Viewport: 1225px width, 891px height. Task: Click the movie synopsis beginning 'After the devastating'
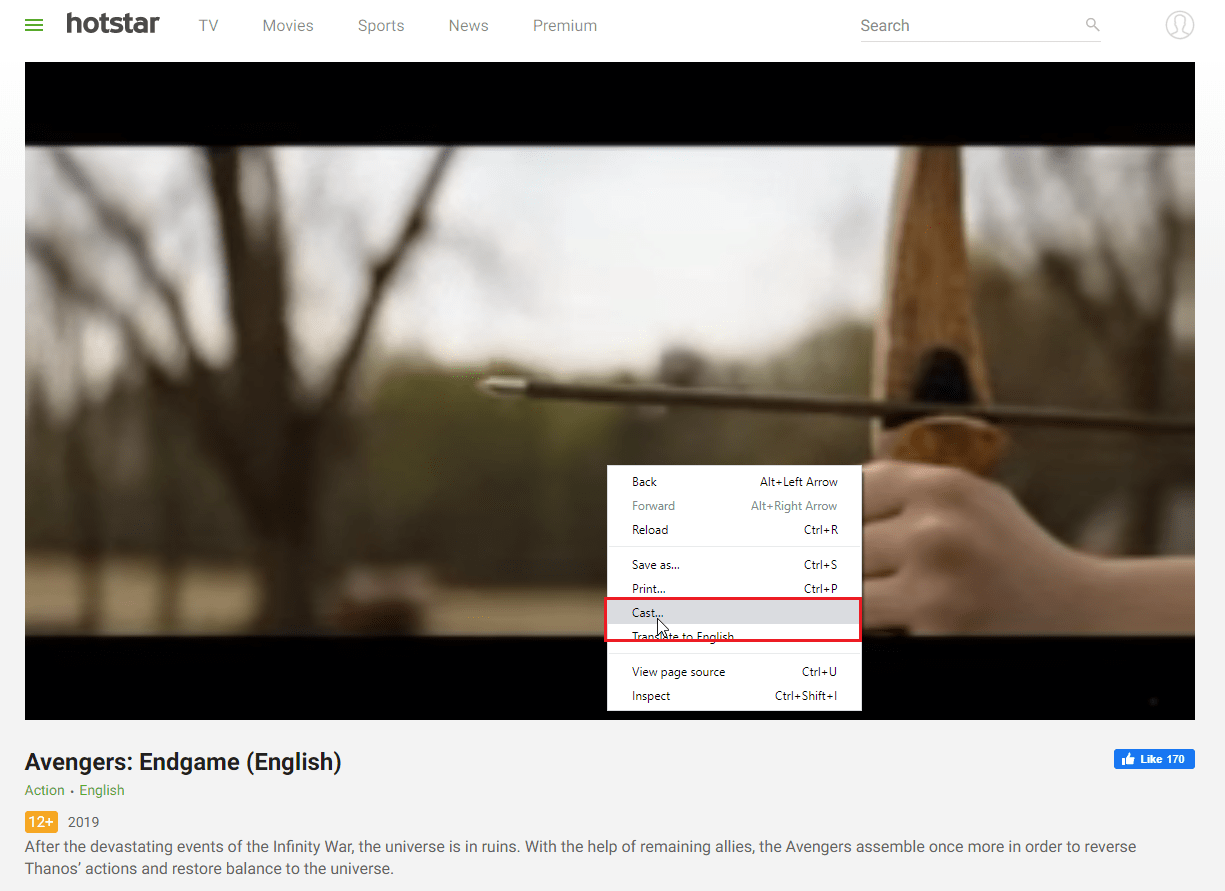click(581, 858)
